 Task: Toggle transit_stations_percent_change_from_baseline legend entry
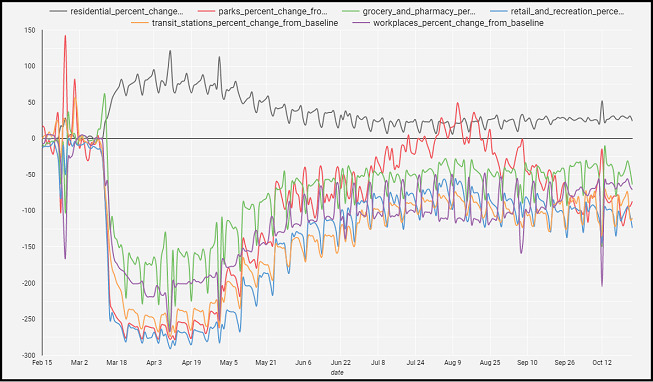pos(234,23)
